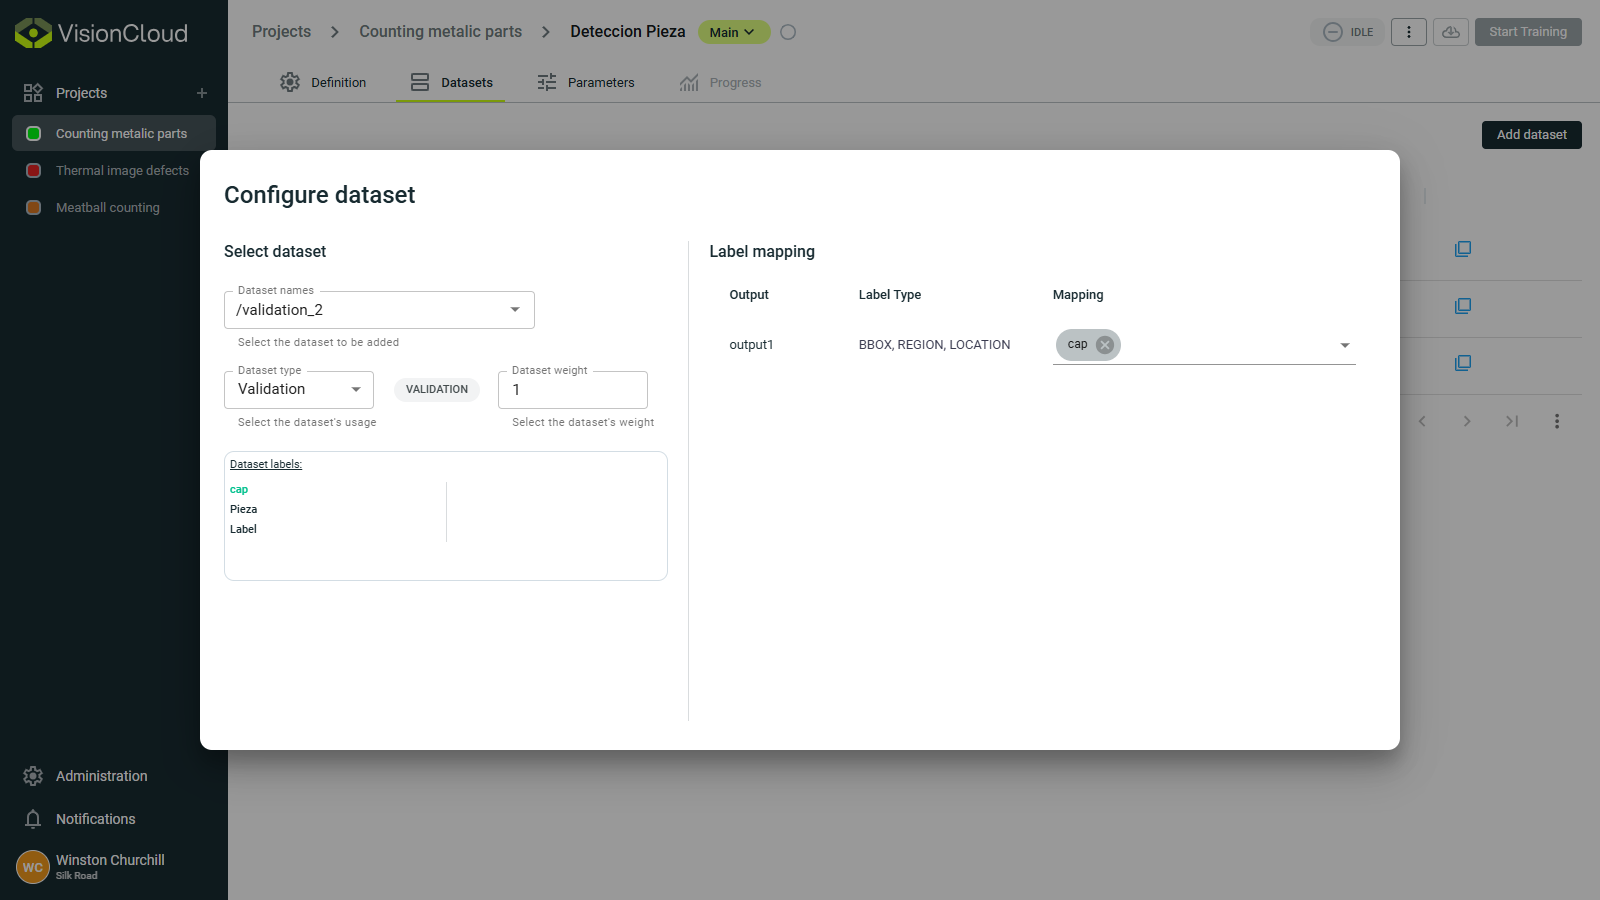Click the Projects grid icon in the sidebar
This screenshot has width=1600, height=900.
[x=32, y=92]
